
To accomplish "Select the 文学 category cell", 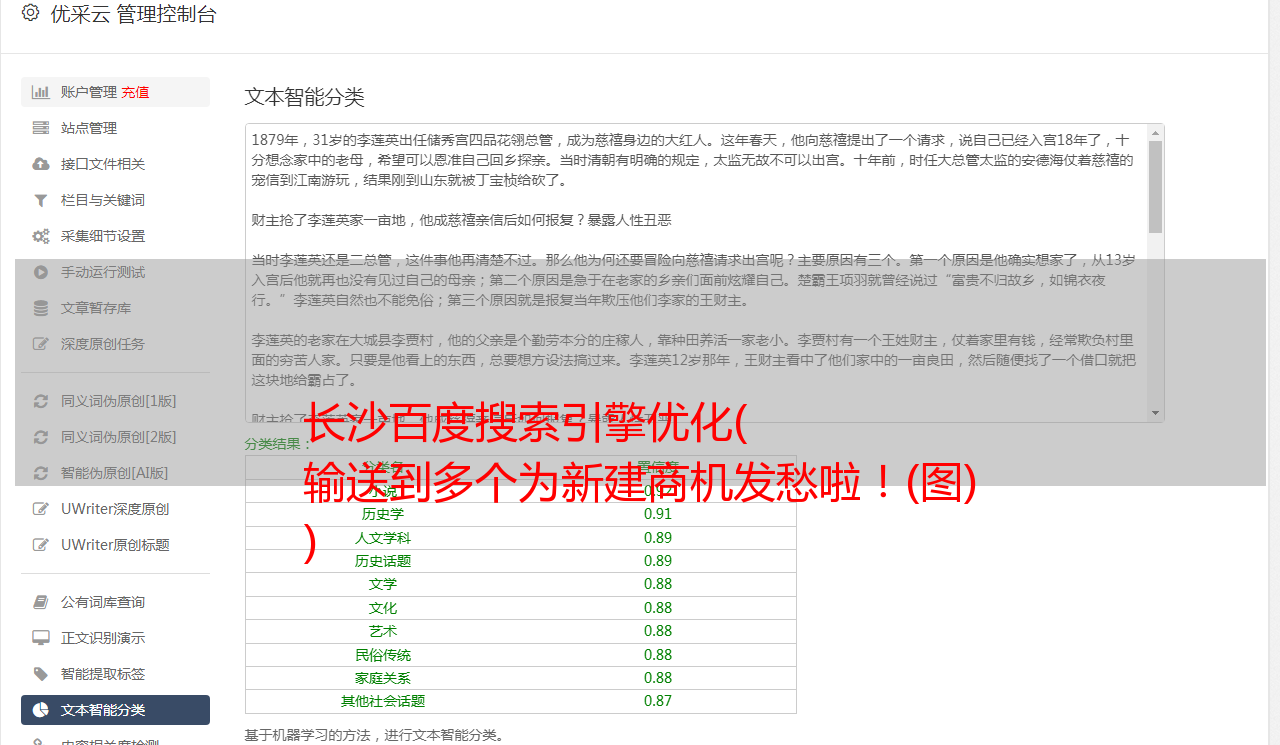I will coord(383,584).
